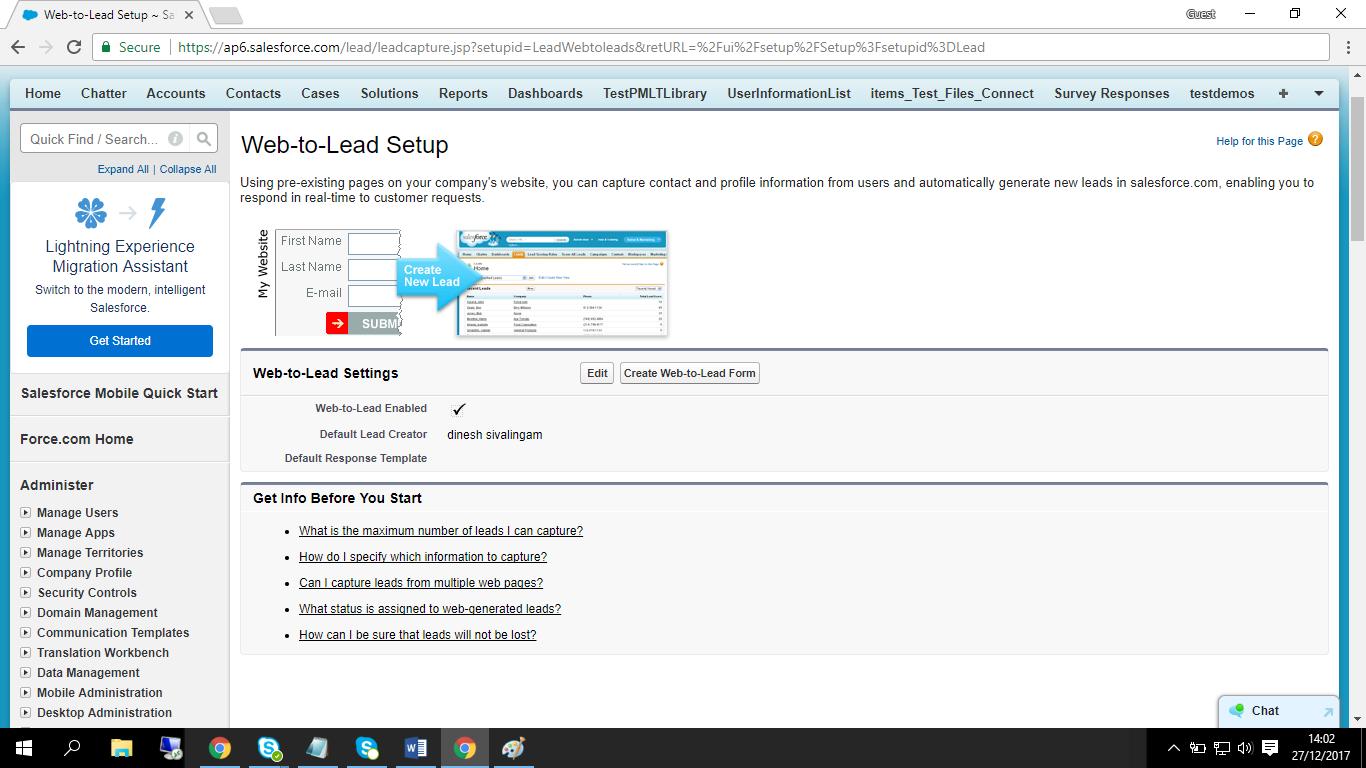This screenshot has width=1366, height=768.
Task: Click the blue Get Started button
Action: click(120, 341)
